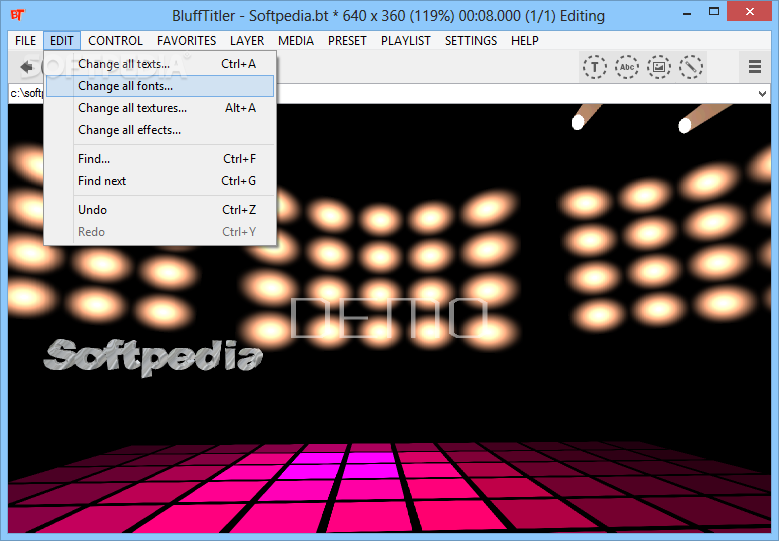This screenshot has width=779, height=541.
Task: Click the Softpedia 3D text in preview
Action: (153, 357)
